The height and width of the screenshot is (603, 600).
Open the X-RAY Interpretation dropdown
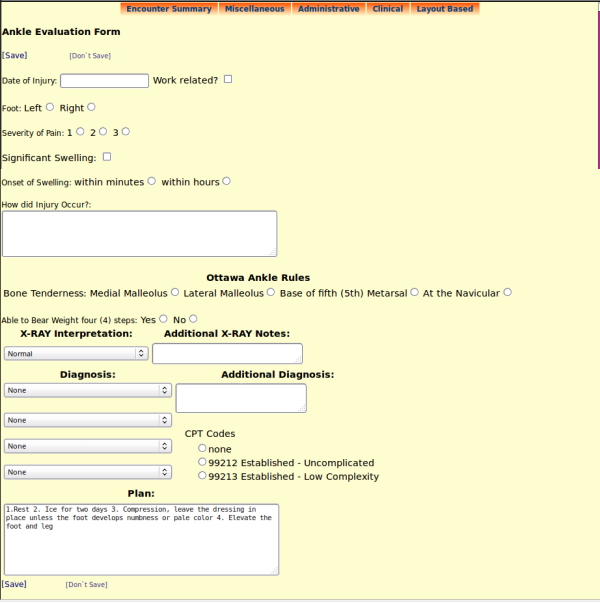click(x=76, y=353)
